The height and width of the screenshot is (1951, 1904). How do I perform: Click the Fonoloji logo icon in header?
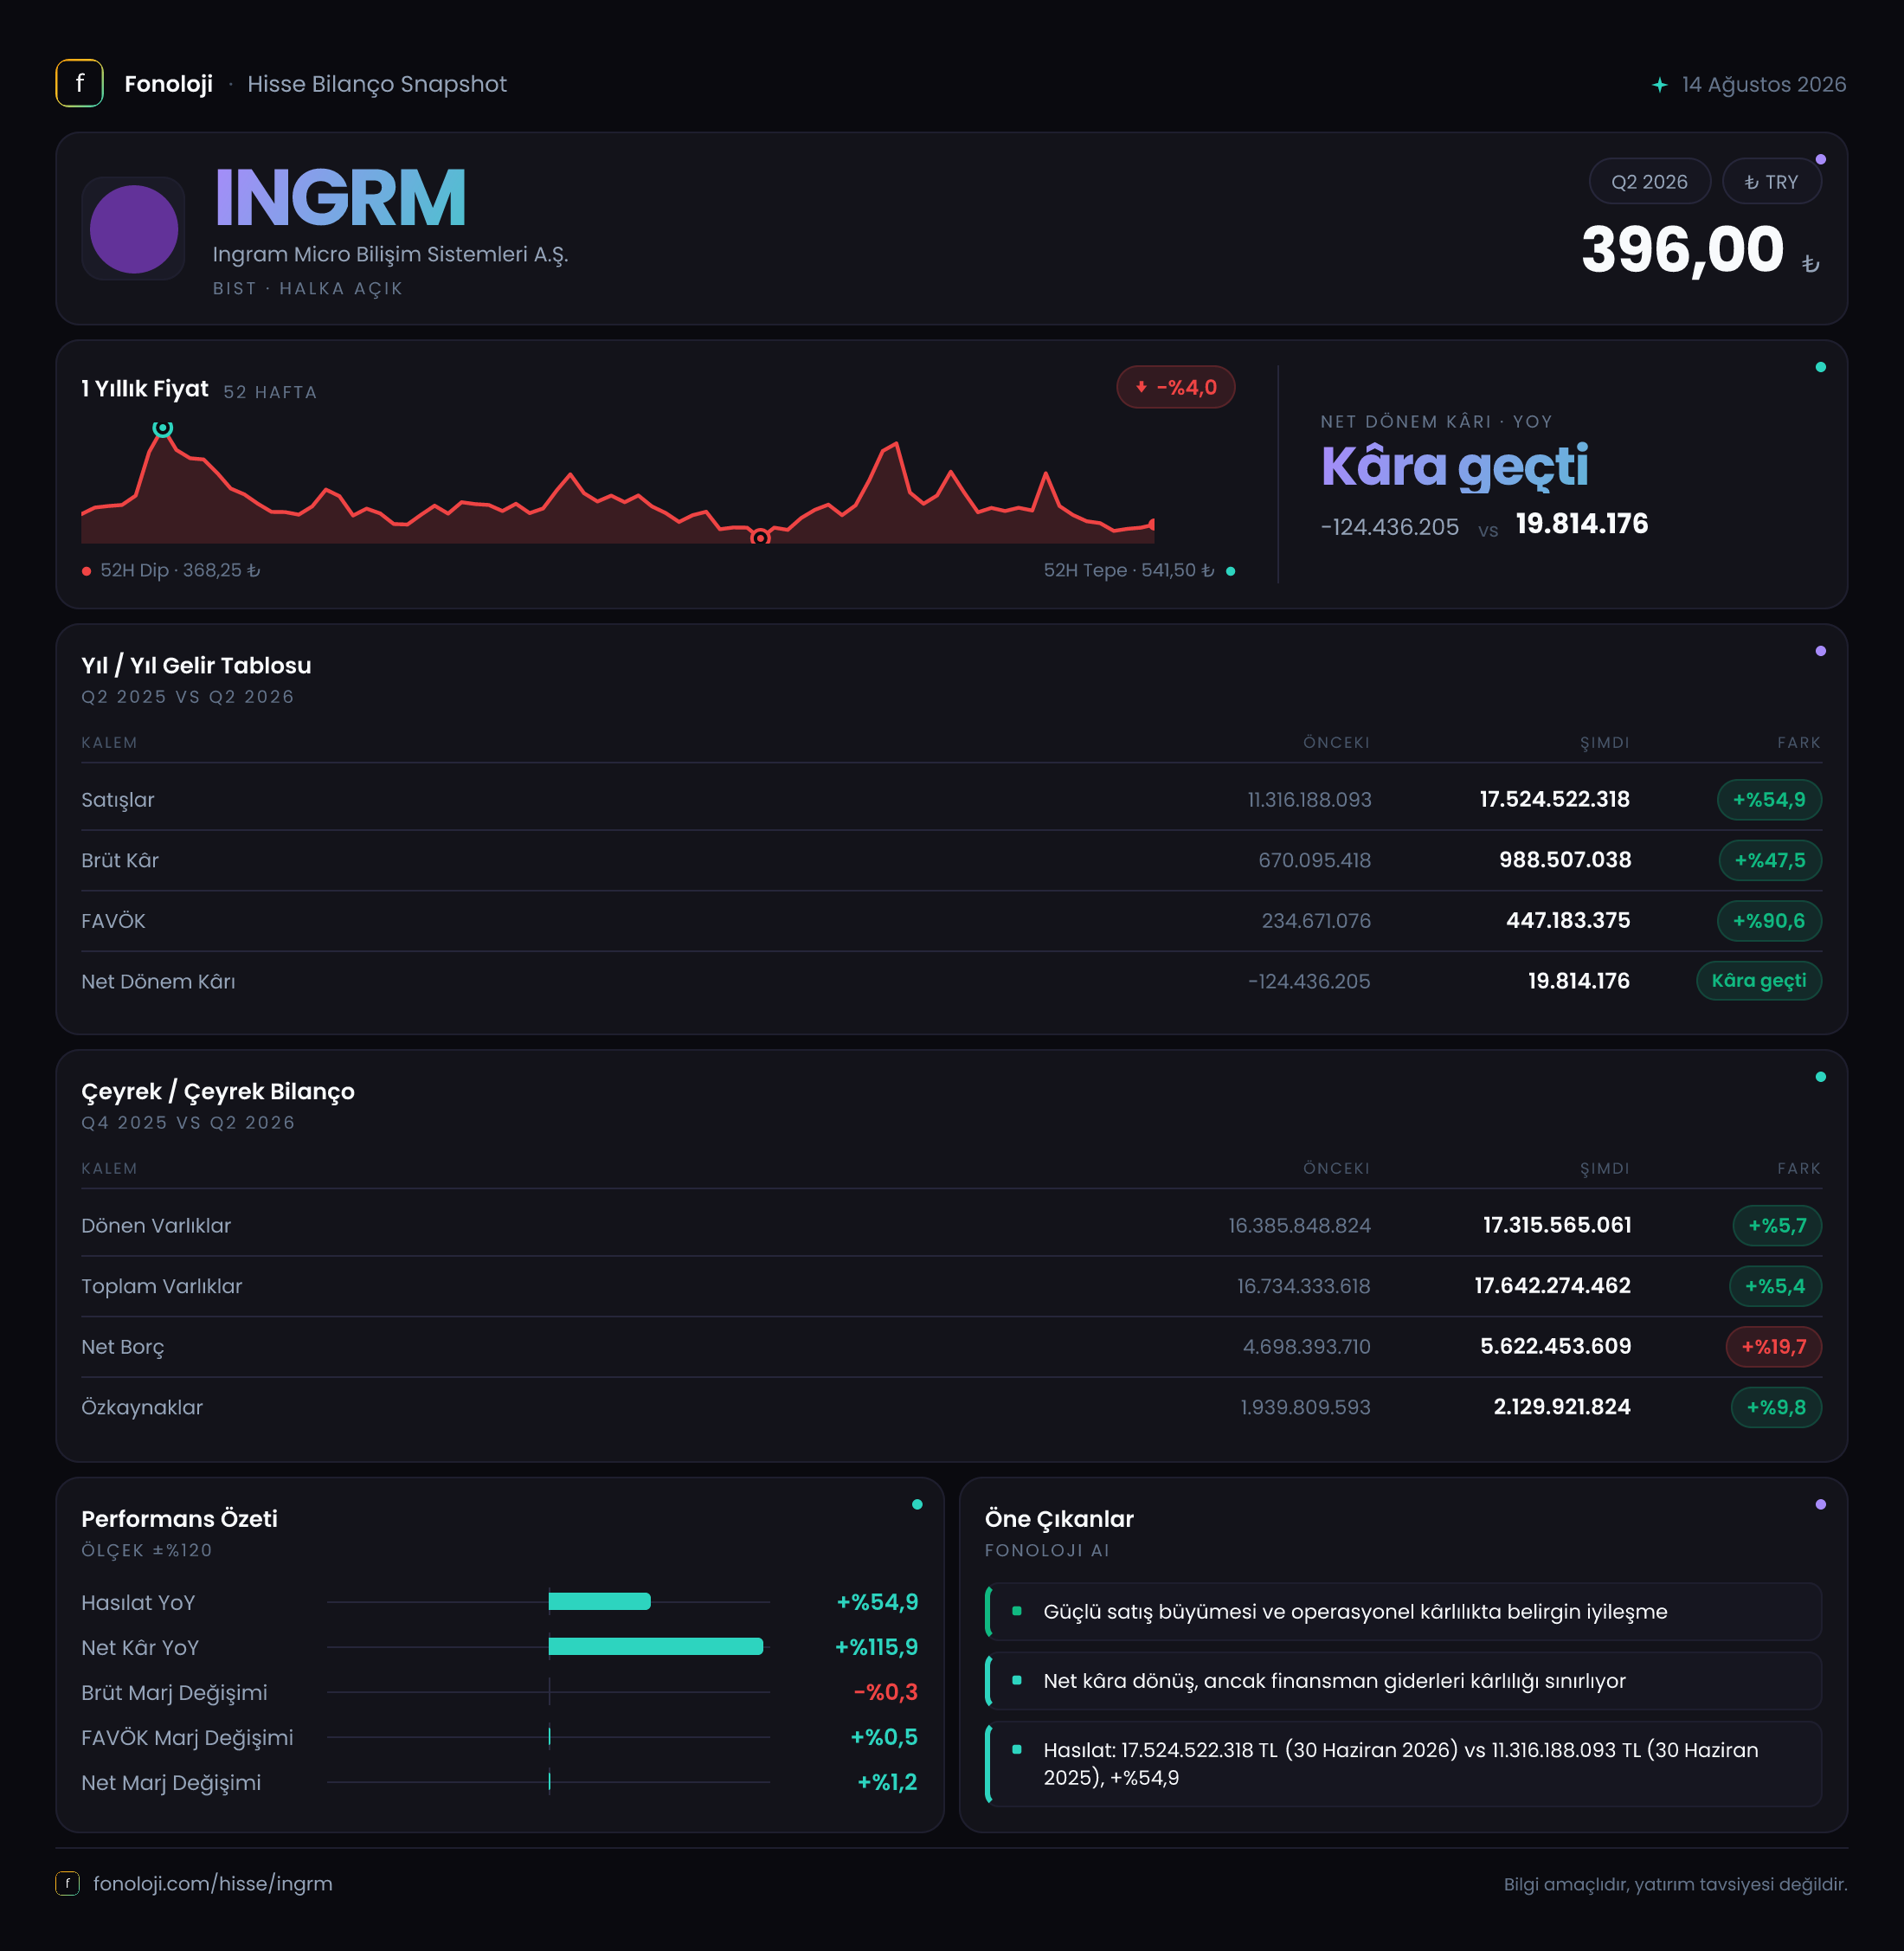click(x=79, y=84)
